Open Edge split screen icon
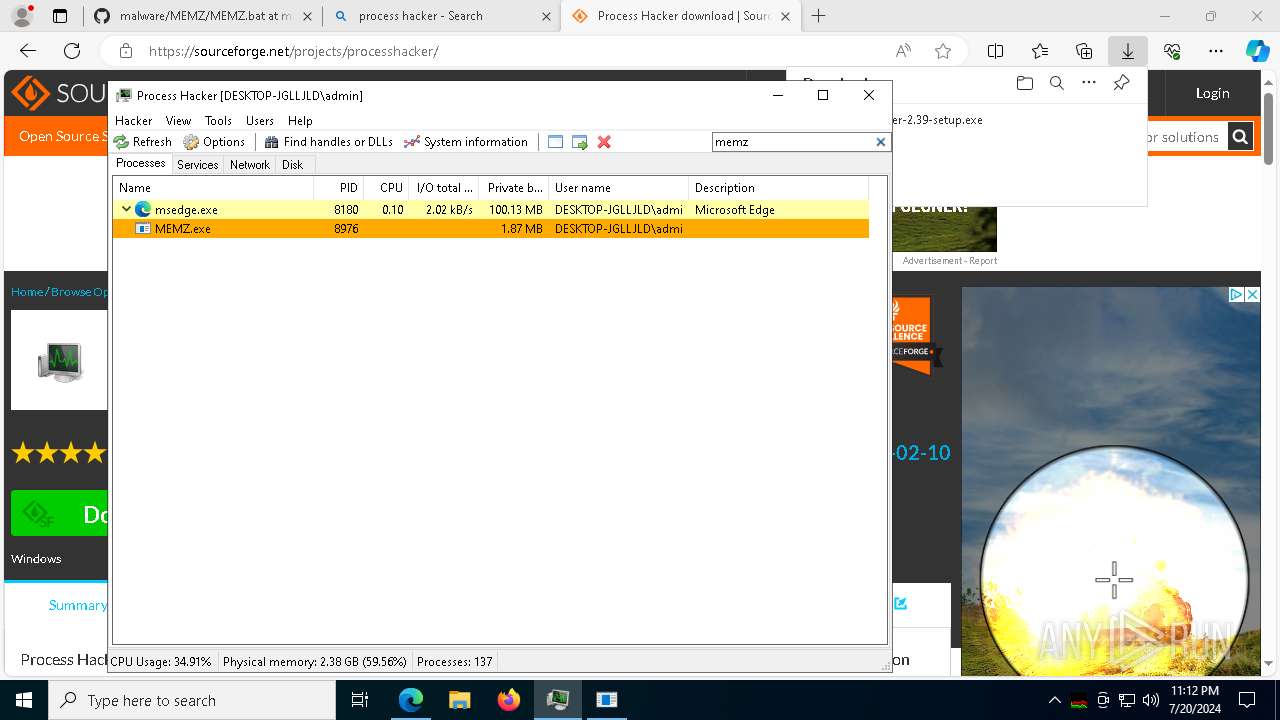Screen dimensions: 1280x720 tap(995, 51)
